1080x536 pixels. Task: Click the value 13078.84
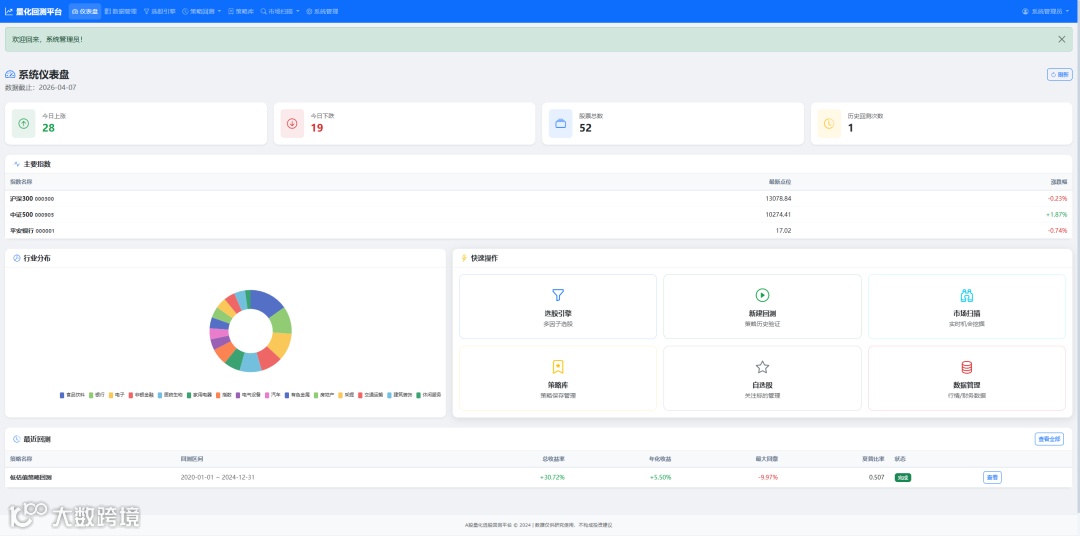pos(778,198)
